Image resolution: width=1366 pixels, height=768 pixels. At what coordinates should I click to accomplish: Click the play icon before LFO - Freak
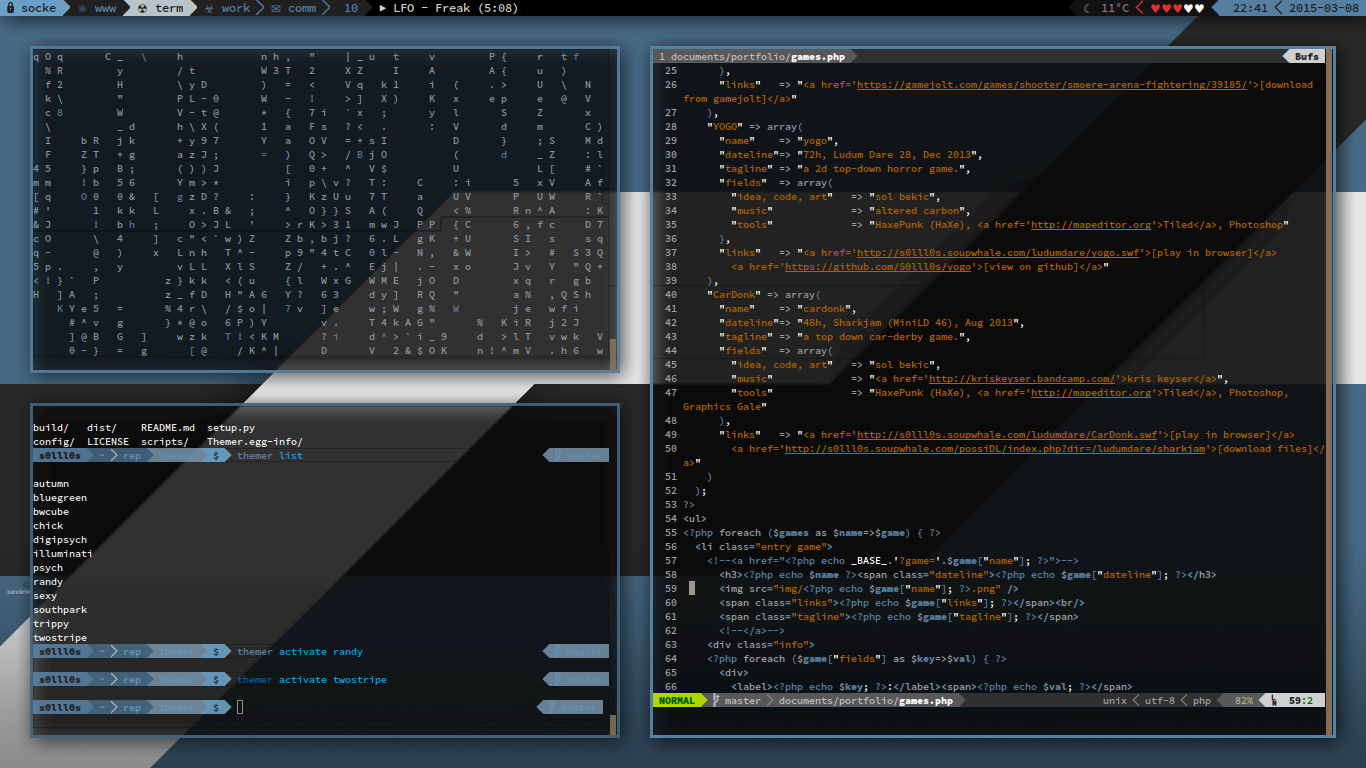point(383,8)
